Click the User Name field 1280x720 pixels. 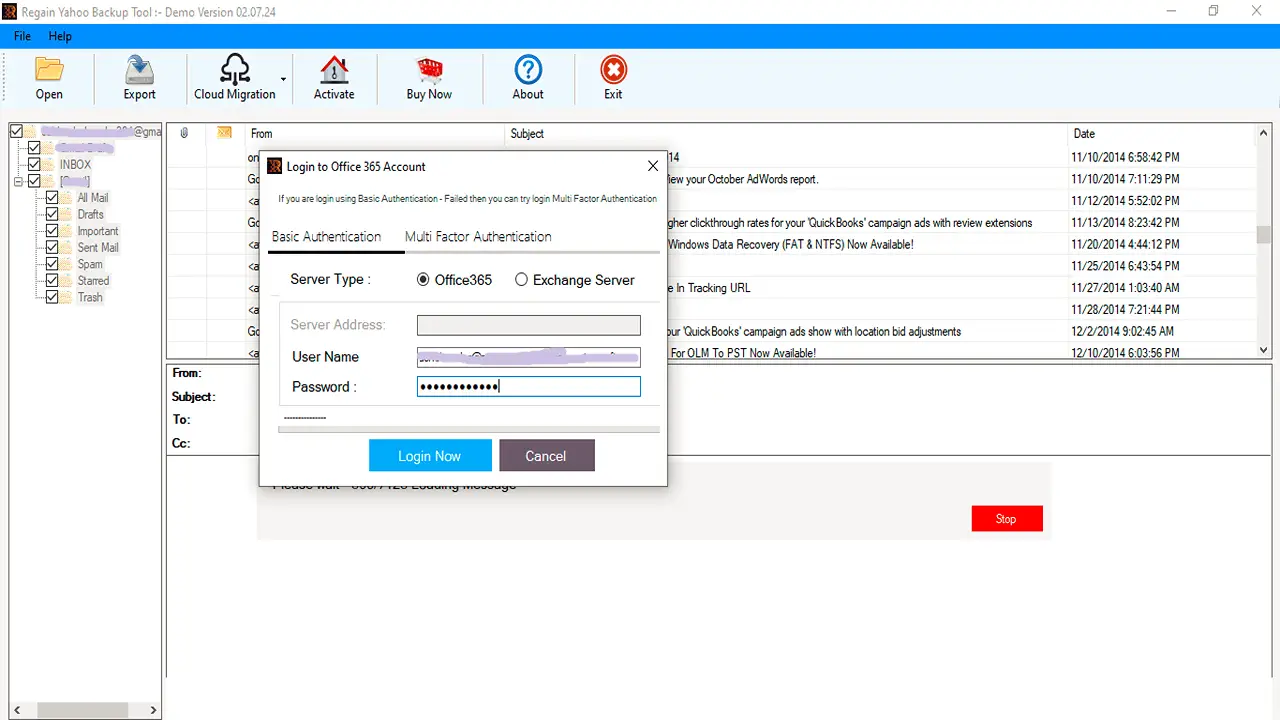(x=528, y=357)
